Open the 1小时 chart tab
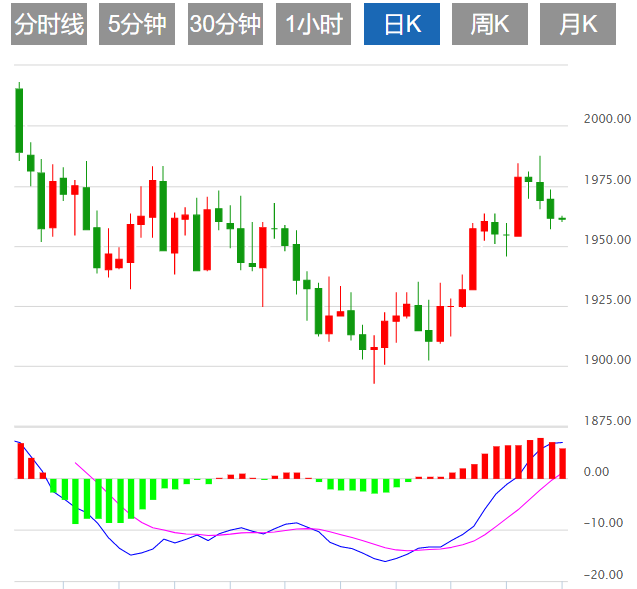Image resolution: width=637 pixels, height=589 pixels. [x=313, y=24]
